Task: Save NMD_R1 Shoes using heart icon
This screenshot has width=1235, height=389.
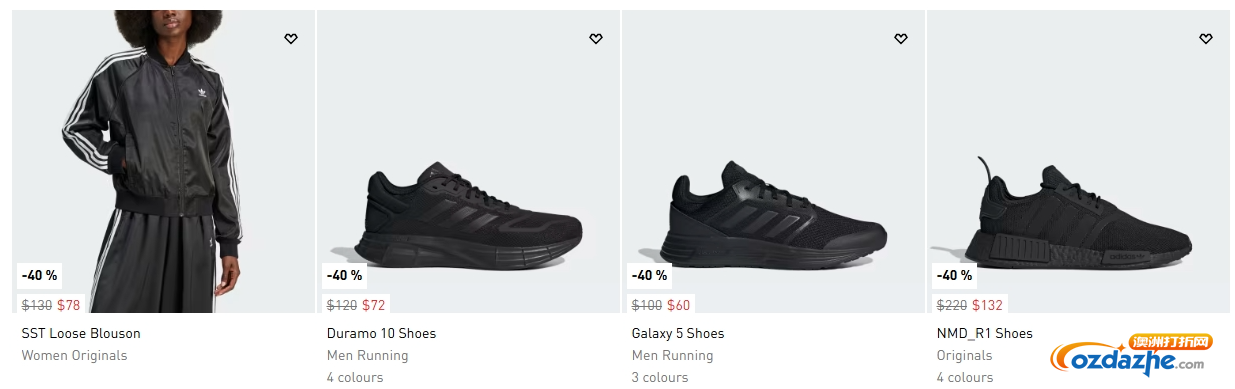Action: [1205, 39]
